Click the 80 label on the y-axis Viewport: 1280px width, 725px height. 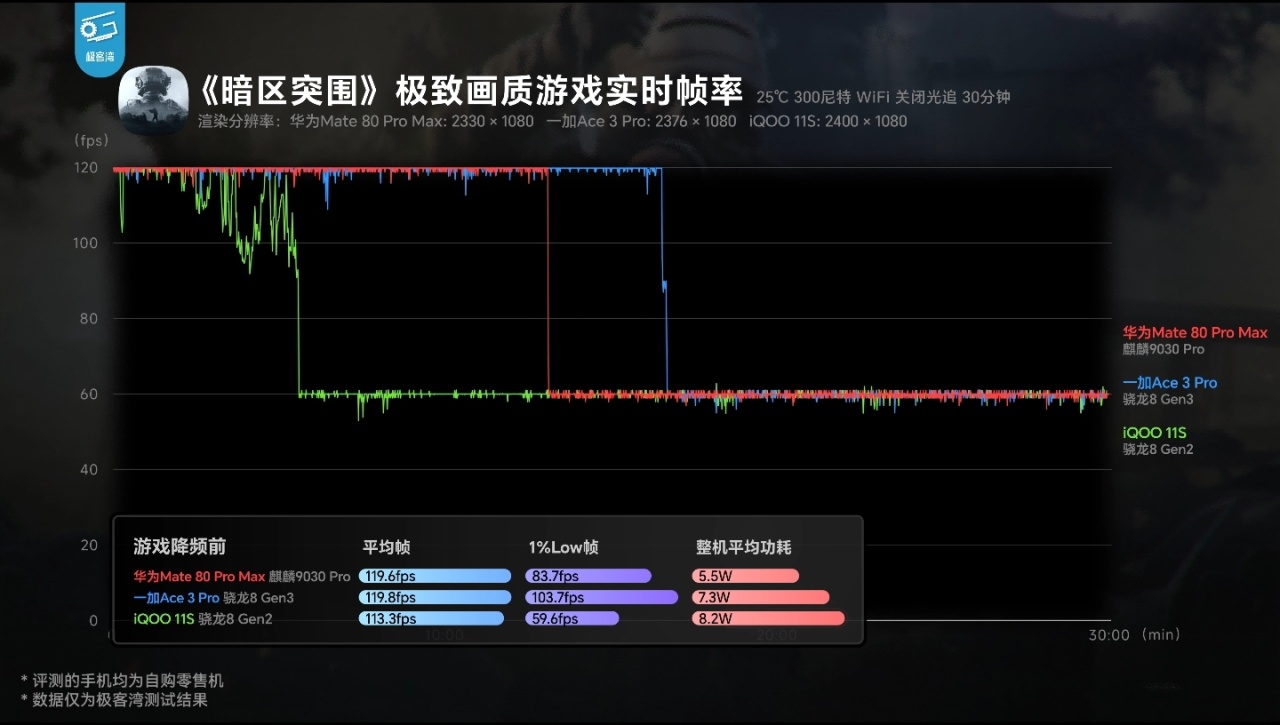tap(89, 319)
